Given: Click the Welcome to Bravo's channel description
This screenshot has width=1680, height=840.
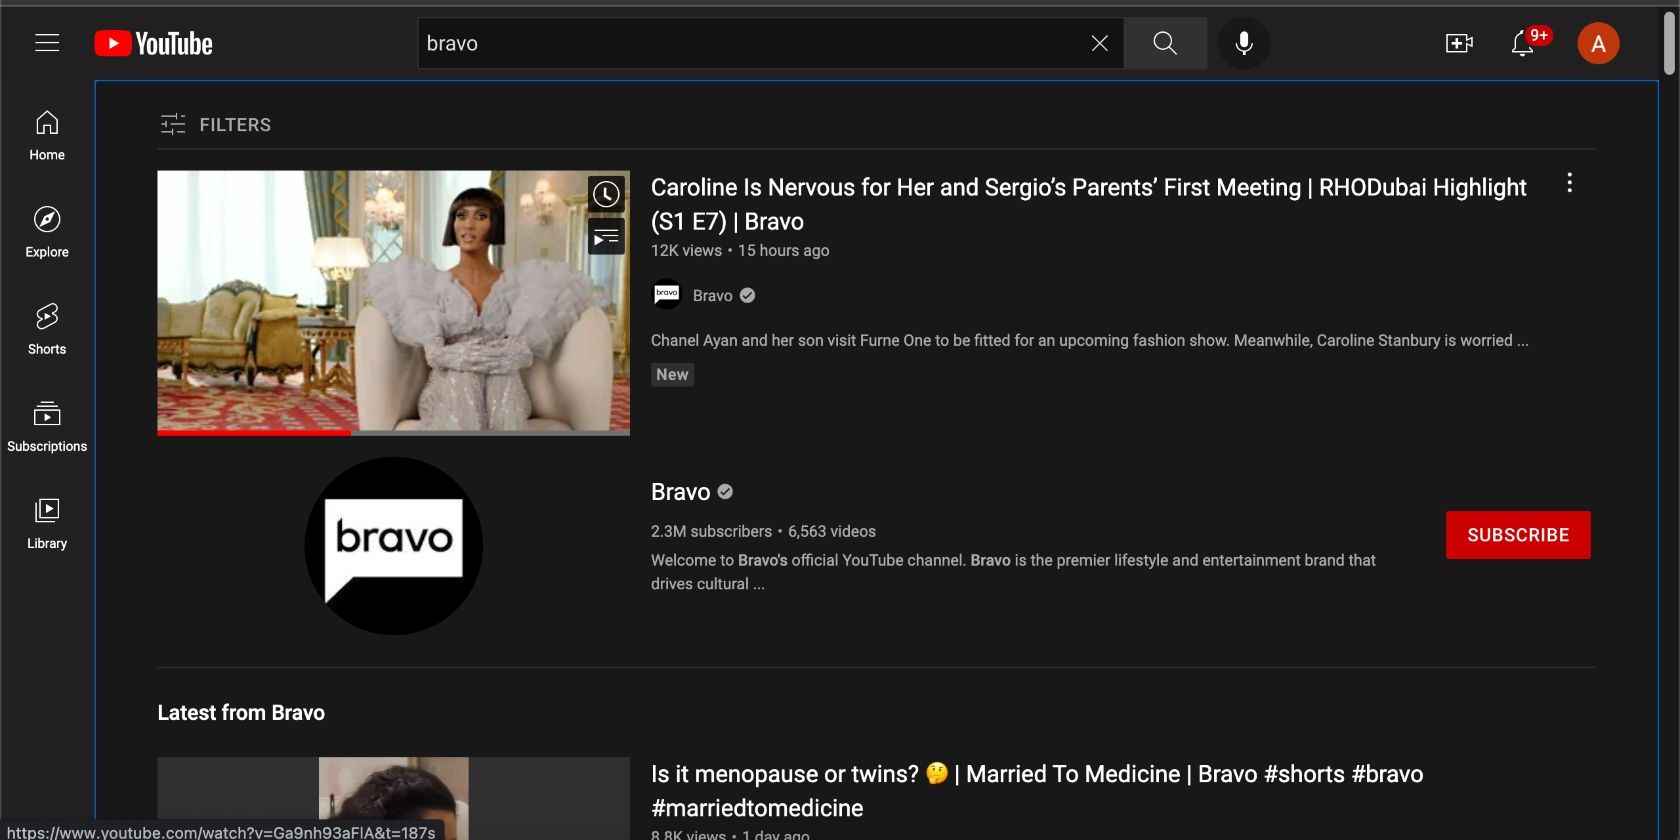Looking at the screenshot, I should 1013,572.
